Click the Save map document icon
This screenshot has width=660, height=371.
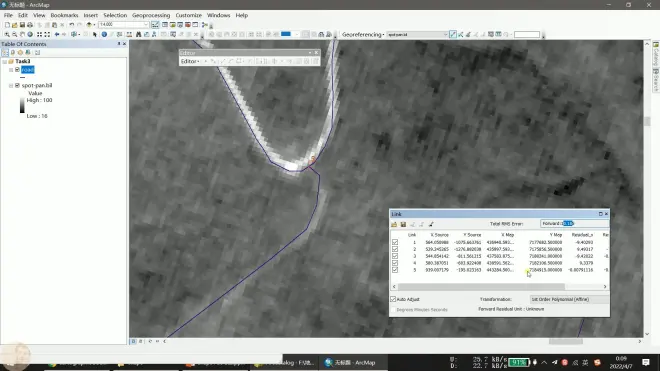[x=22, y=25]
